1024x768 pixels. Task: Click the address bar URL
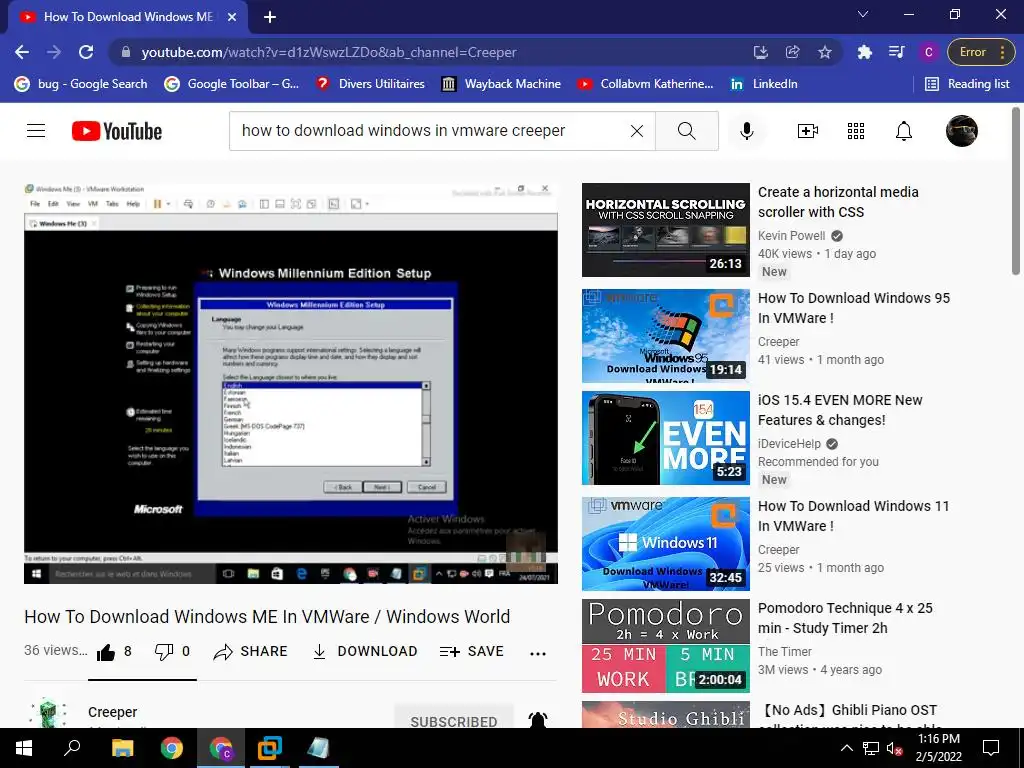328,52
